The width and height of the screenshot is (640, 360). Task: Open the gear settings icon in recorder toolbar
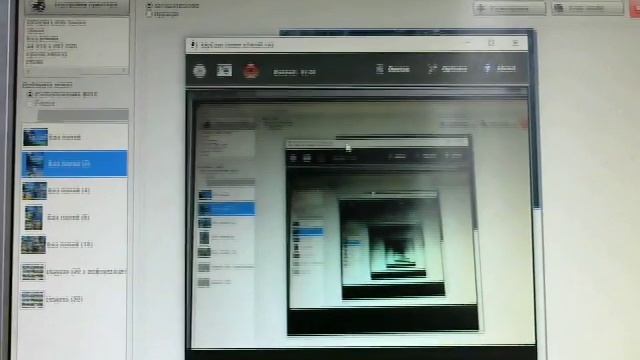click(x=199, y=71)
